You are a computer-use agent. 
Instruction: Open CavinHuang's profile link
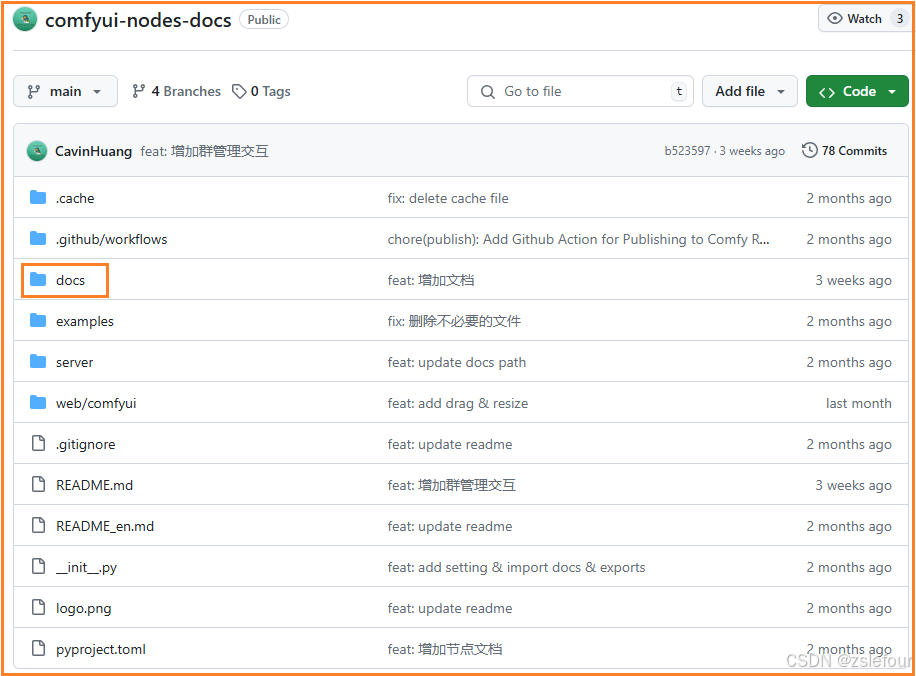pos(93,151)
